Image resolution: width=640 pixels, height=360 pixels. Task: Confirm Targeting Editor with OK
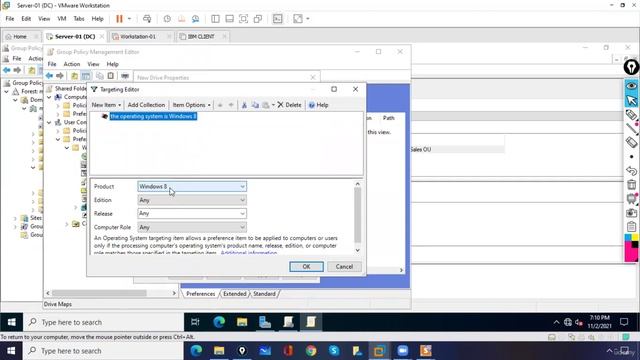(x=307, y=267)
